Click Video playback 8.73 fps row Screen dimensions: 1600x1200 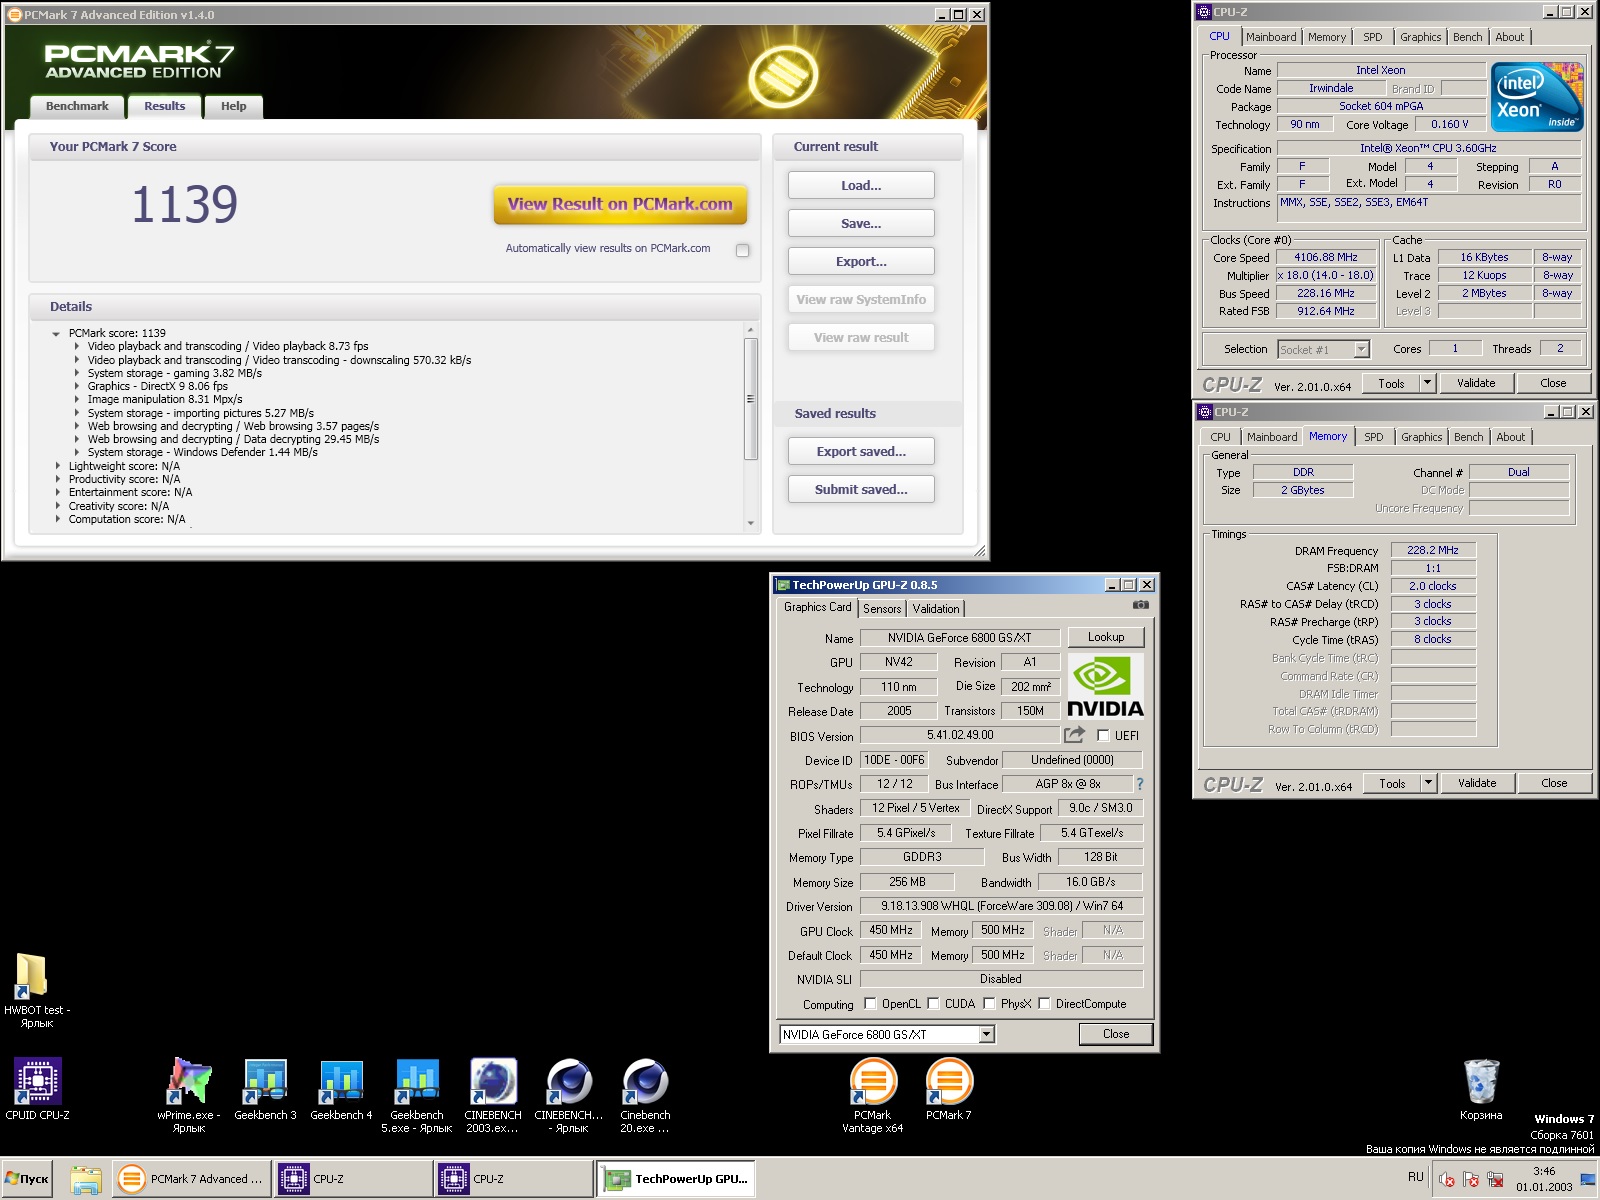tap(227, 346)
